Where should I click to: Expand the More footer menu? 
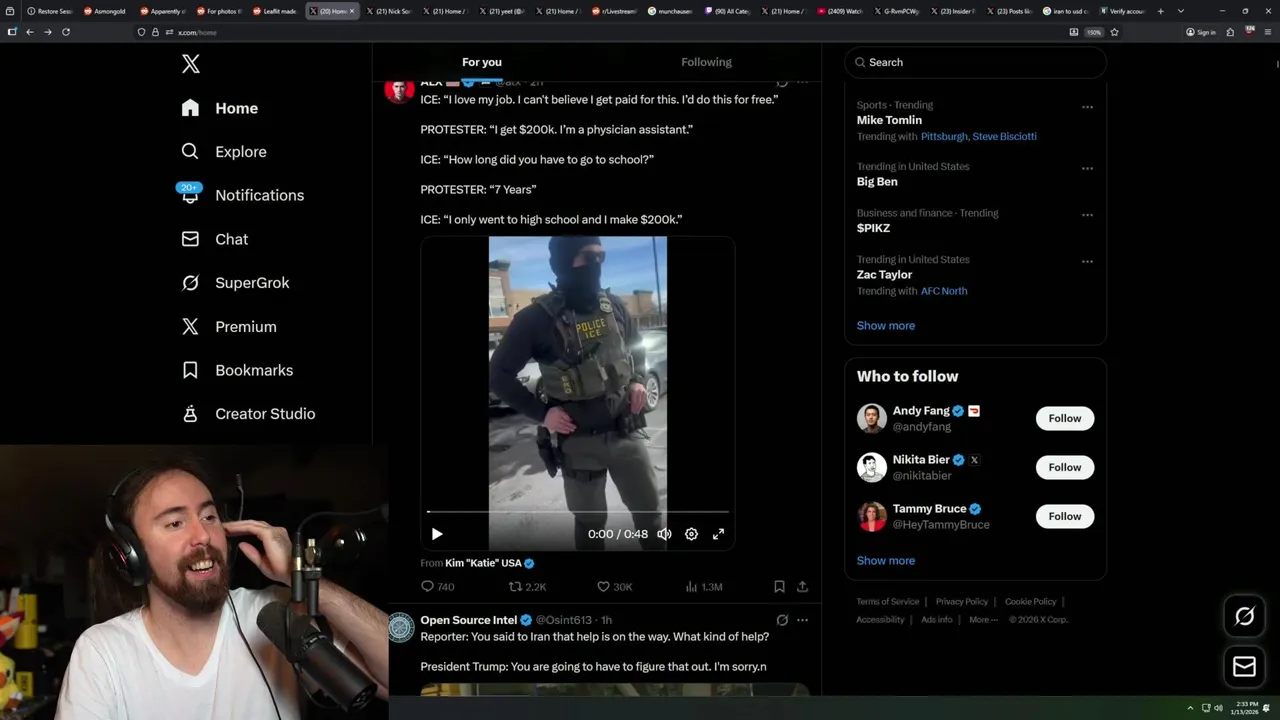tap(983, 620)
